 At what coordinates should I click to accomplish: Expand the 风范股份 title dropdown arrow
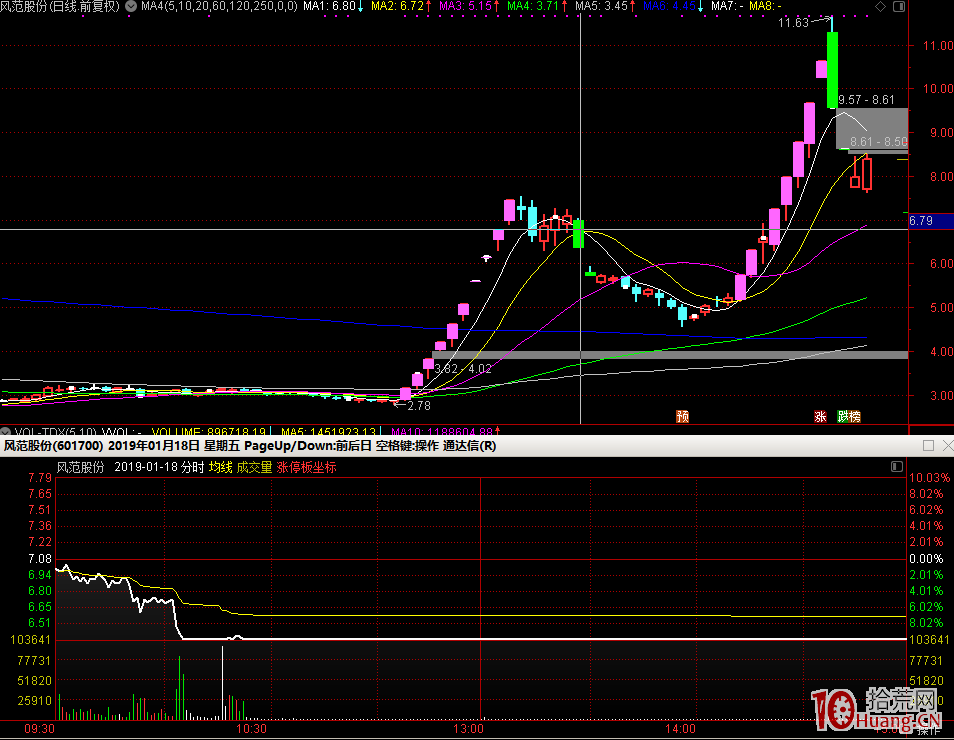pos(130,6)
